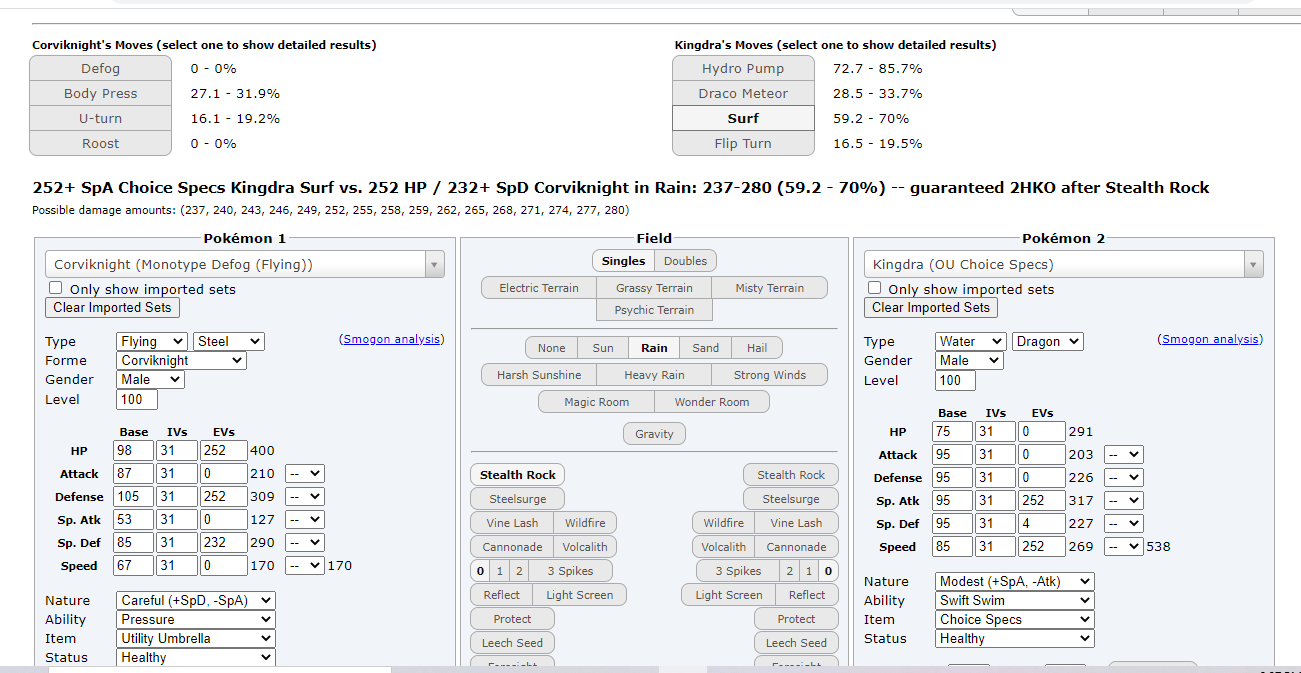Select Kingdra's Draco Meteor move
The width and height of the screenshot is (1301, 673).
pyautogui.click(x=743, y=94)
